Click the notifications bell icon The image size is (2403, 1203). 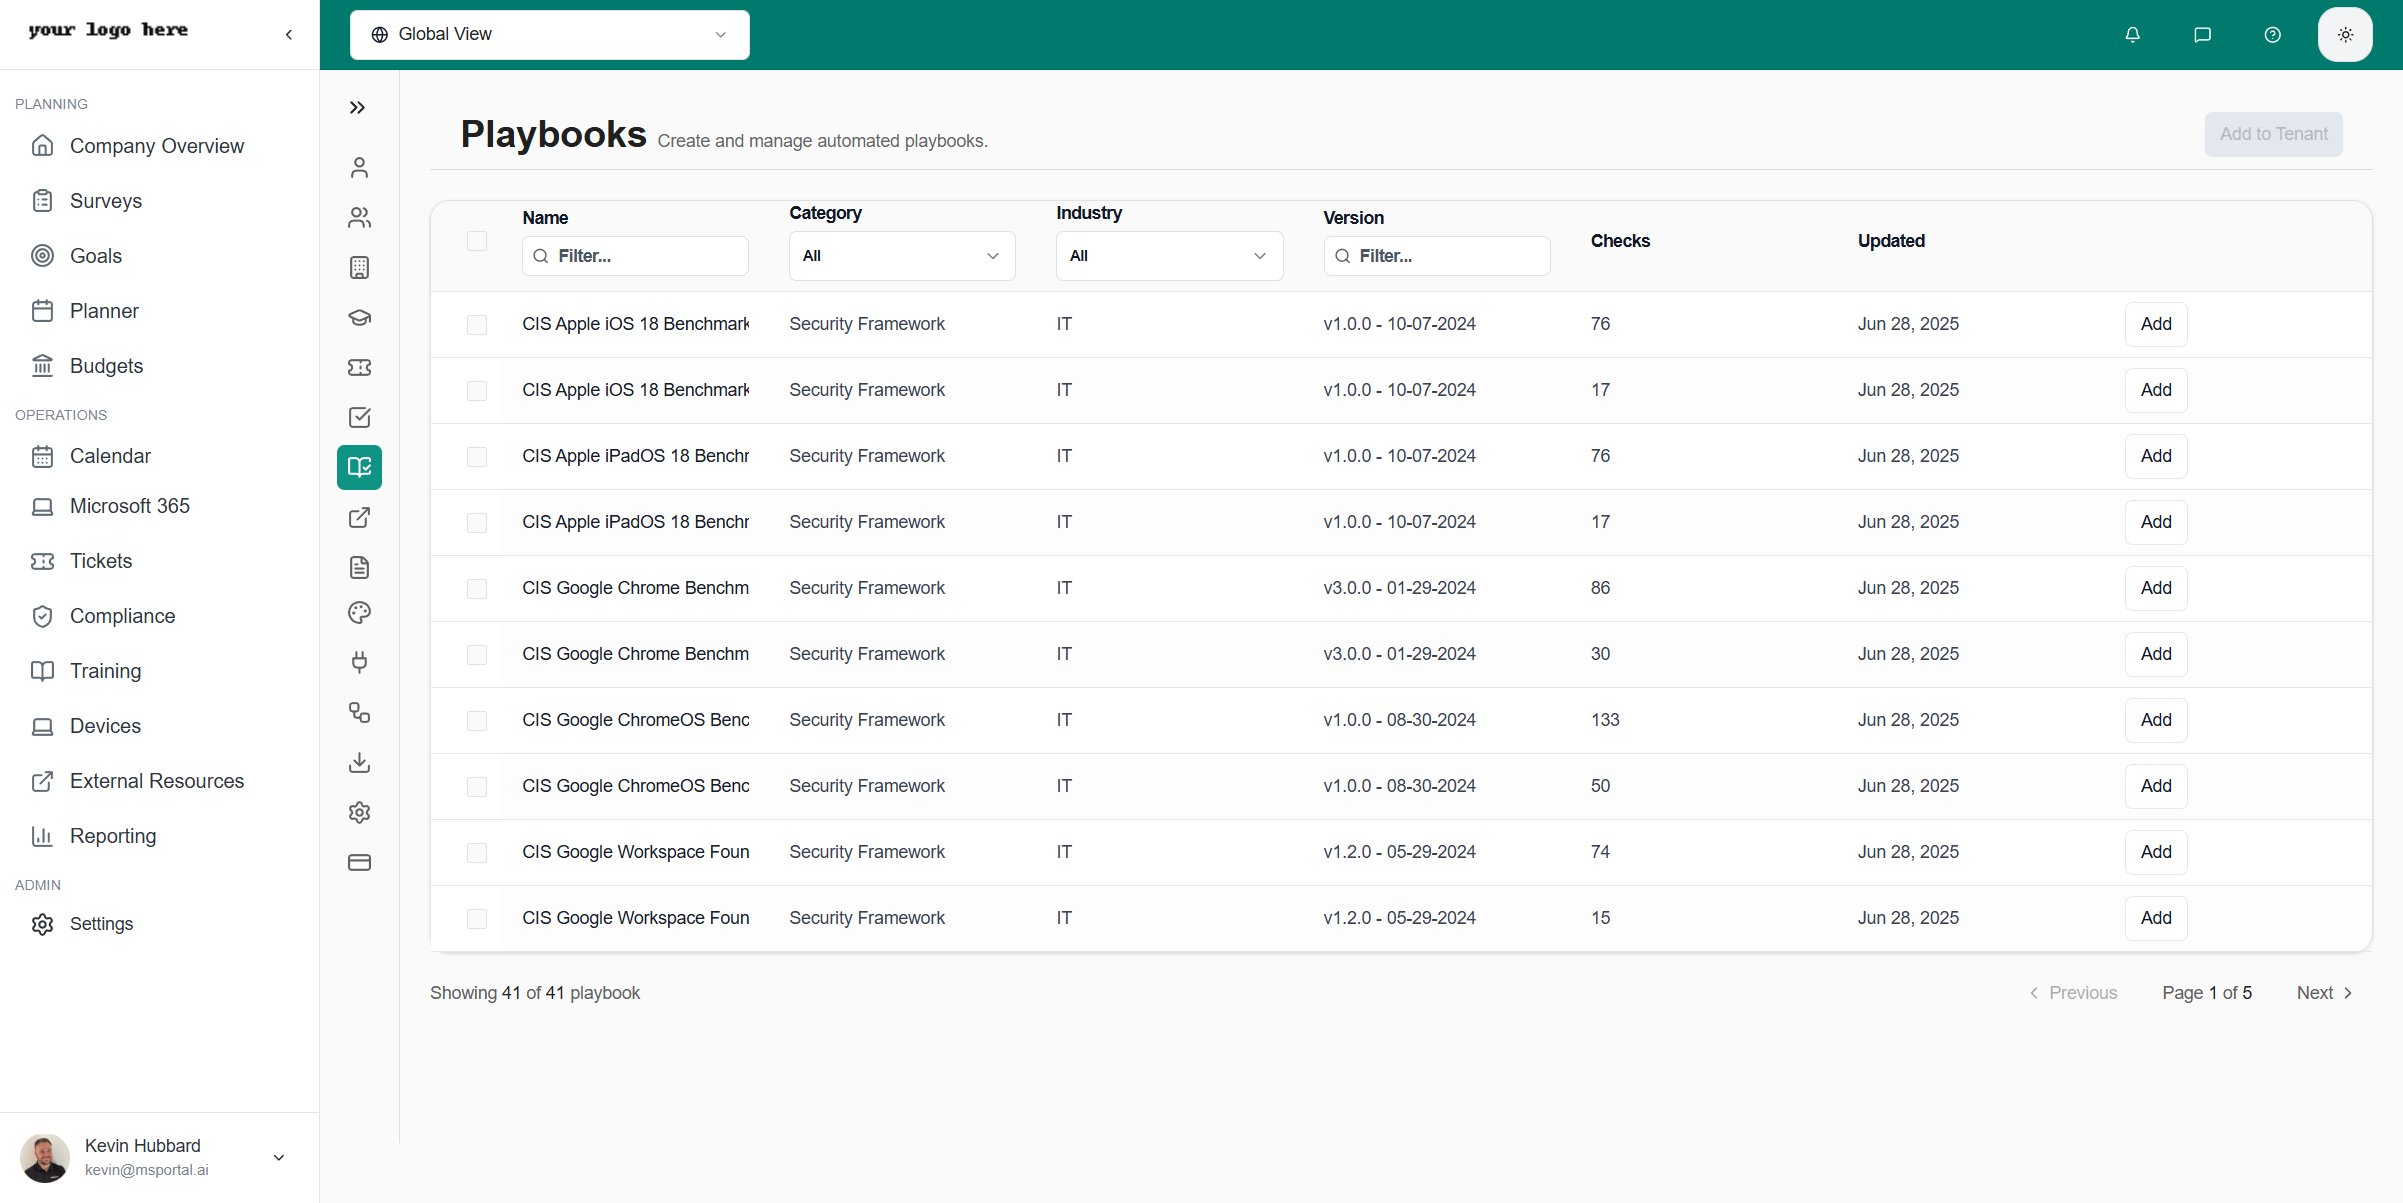[x=2132, y=35]
